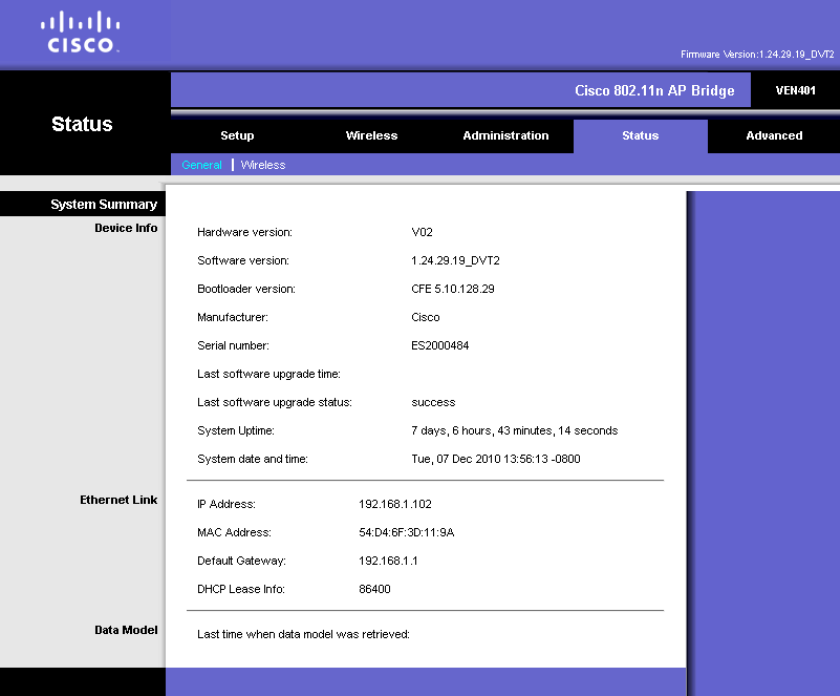This screenshot has width=840, height=696.
Task: Click serial number ES2000484
Action: pos(440,346)
